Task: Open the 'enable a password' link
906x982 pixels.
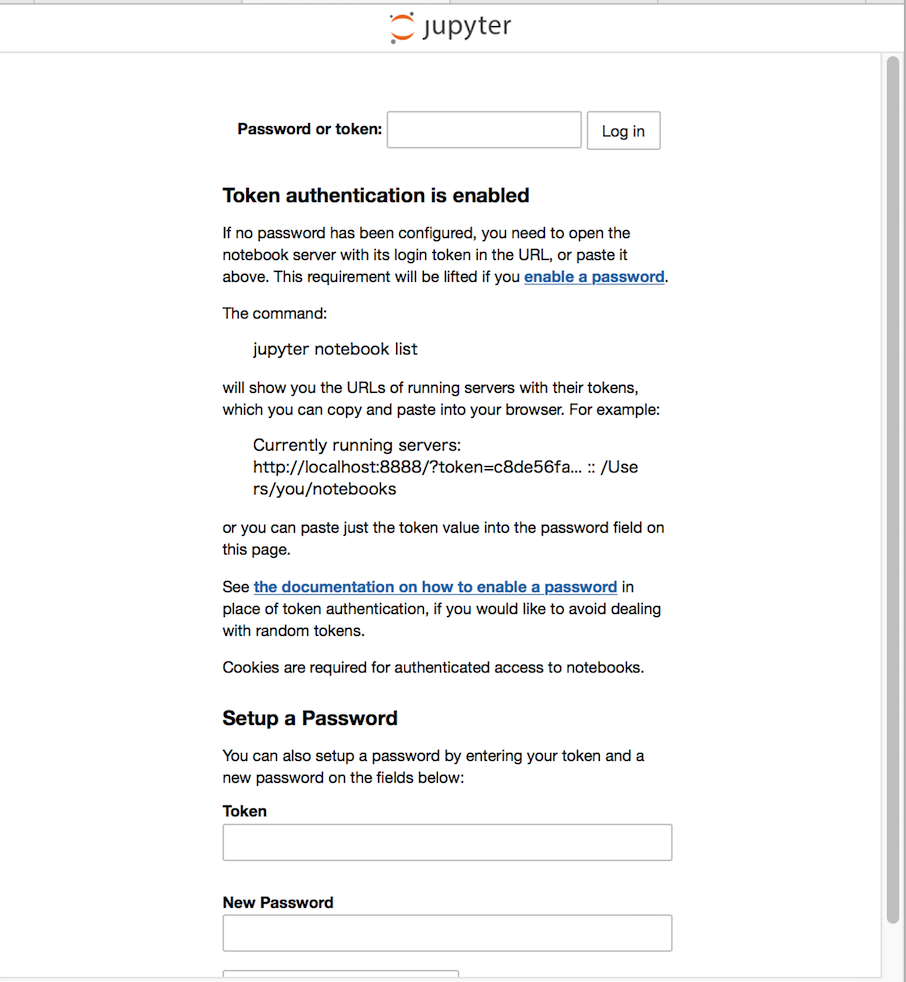Action: coord(594,277)
